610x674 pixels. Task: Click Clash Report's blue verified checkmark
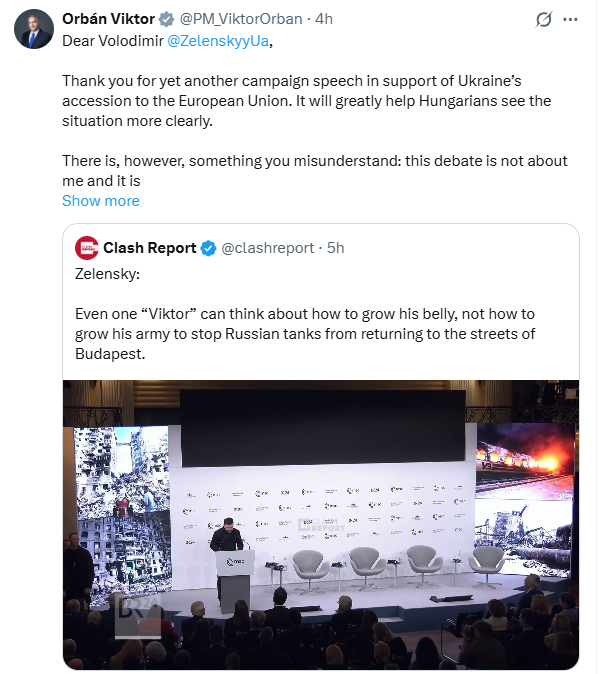pos(209,247)
